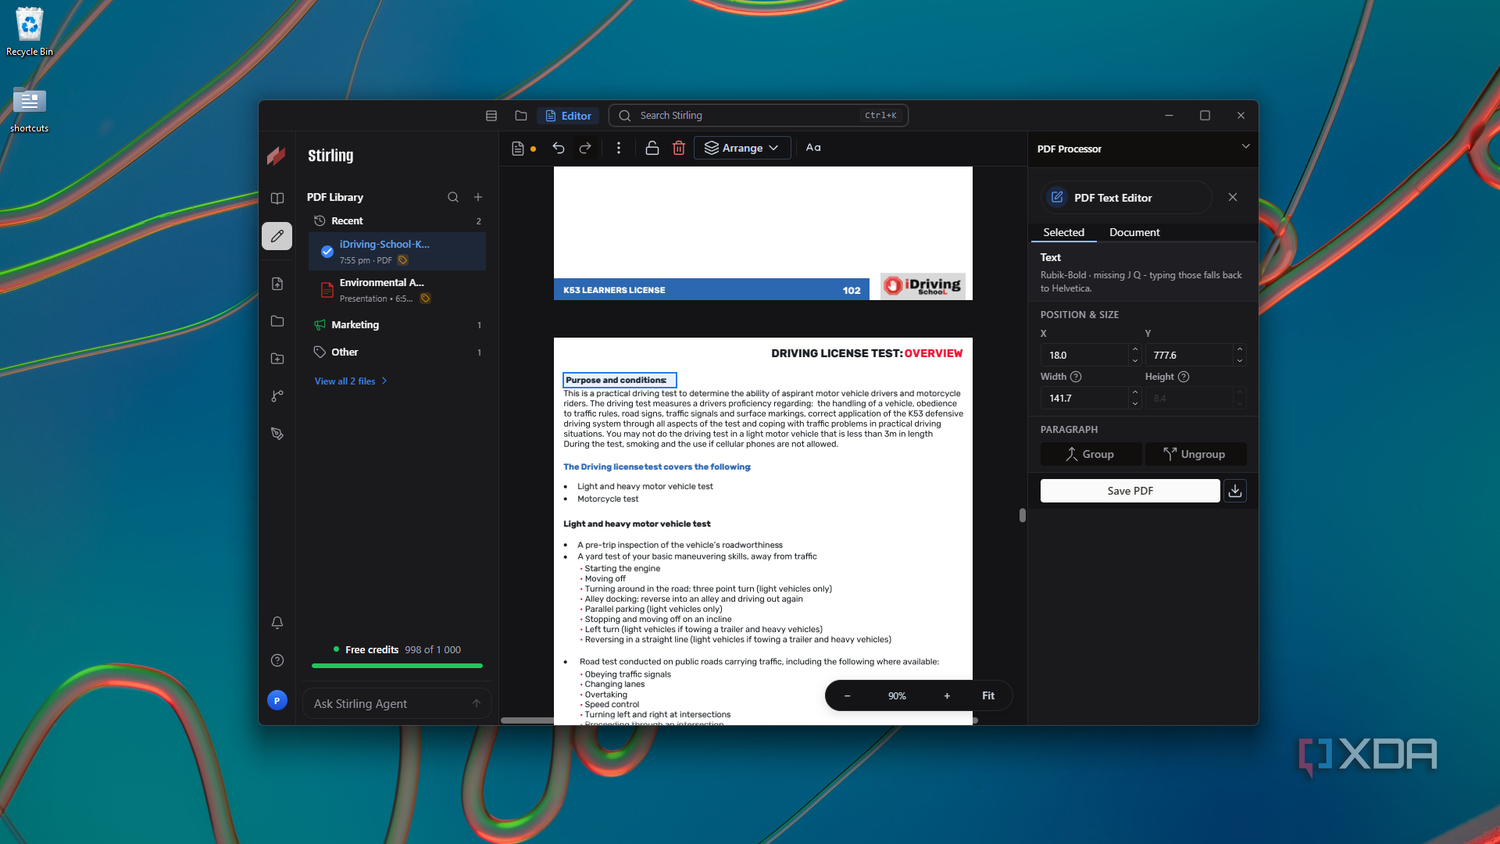
Task: Redo the last edit in the toolbar
Action: point(586,148)
